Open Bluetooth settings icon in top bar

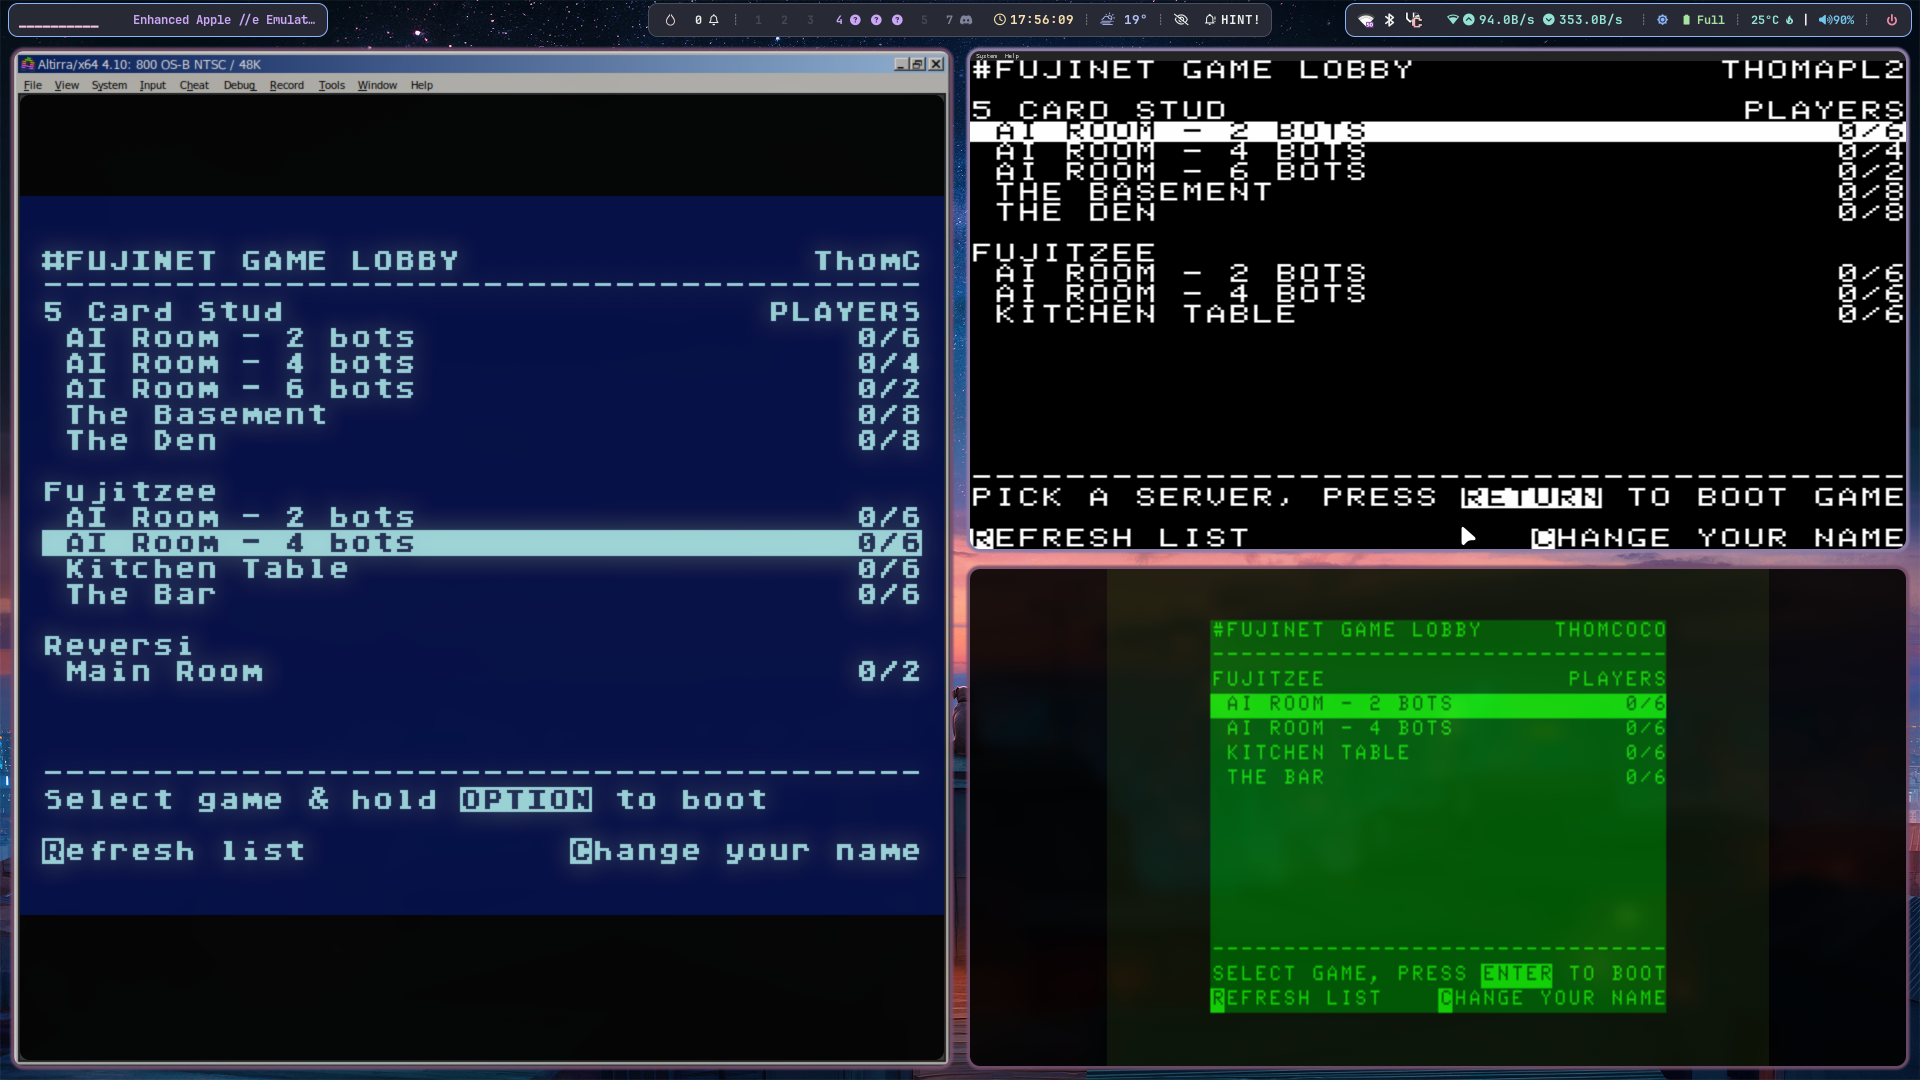click(1389, 20)
